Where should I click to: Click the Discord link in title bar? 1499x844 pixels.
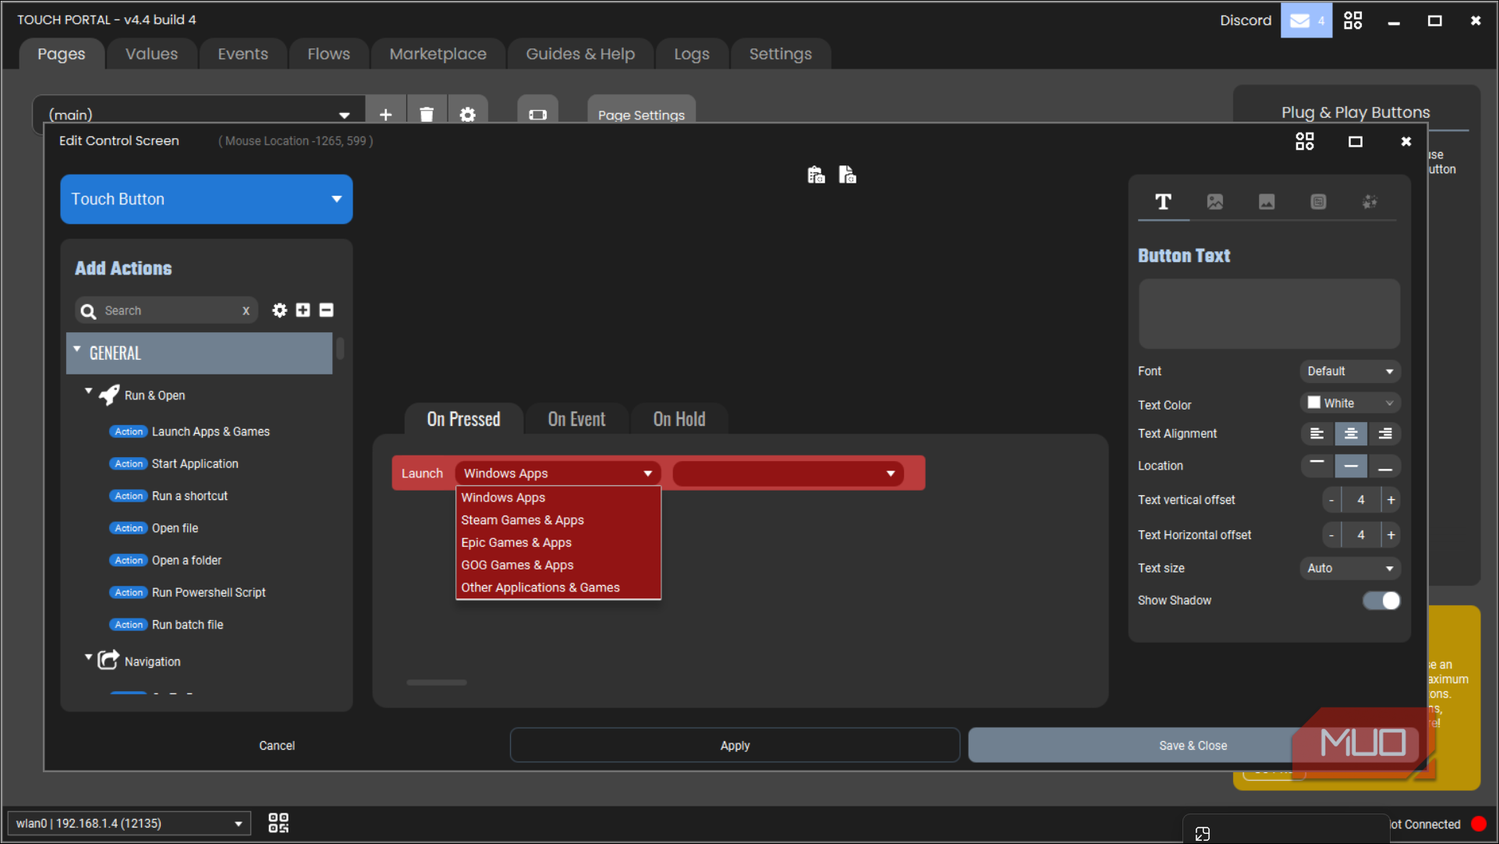tap(1245, 20)
